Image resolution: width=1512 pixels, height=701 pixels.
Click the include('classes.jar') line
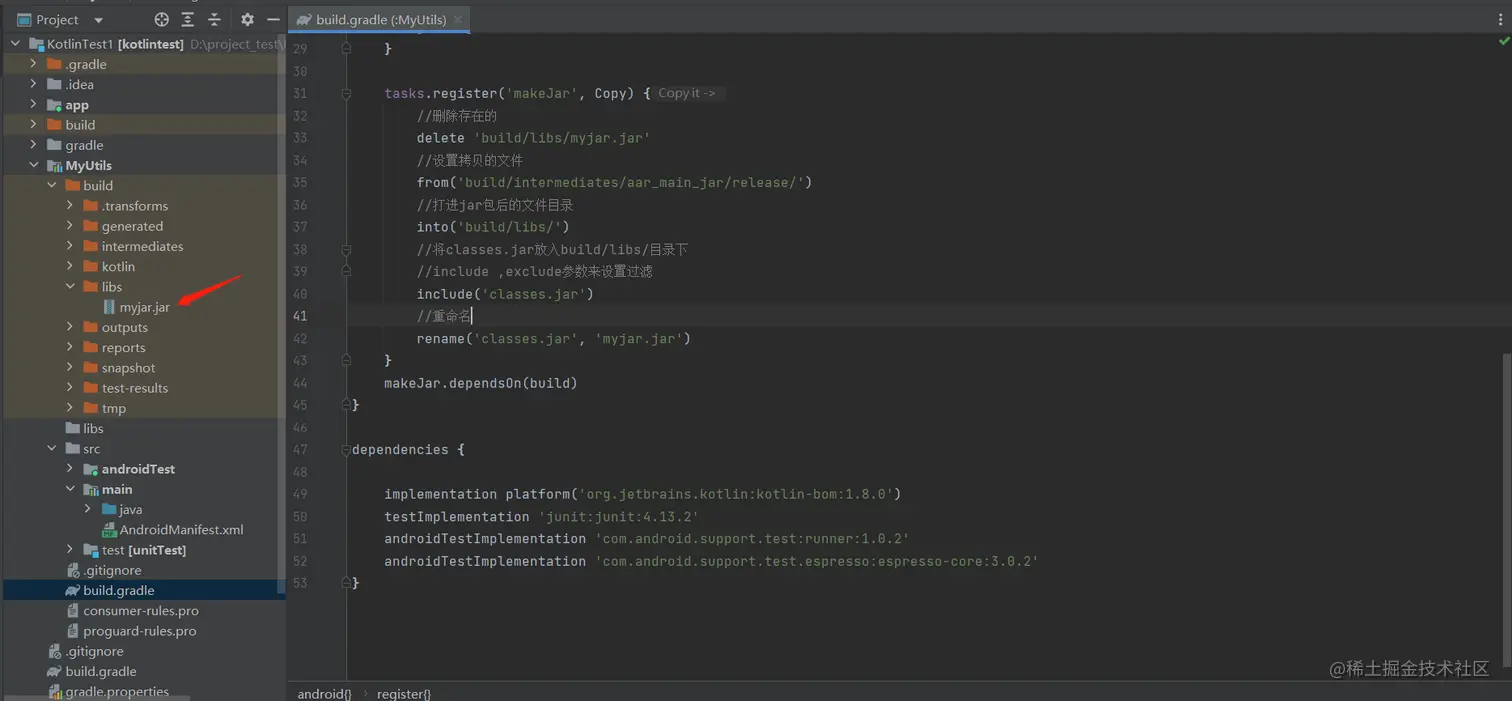click(x=505, y=294)
